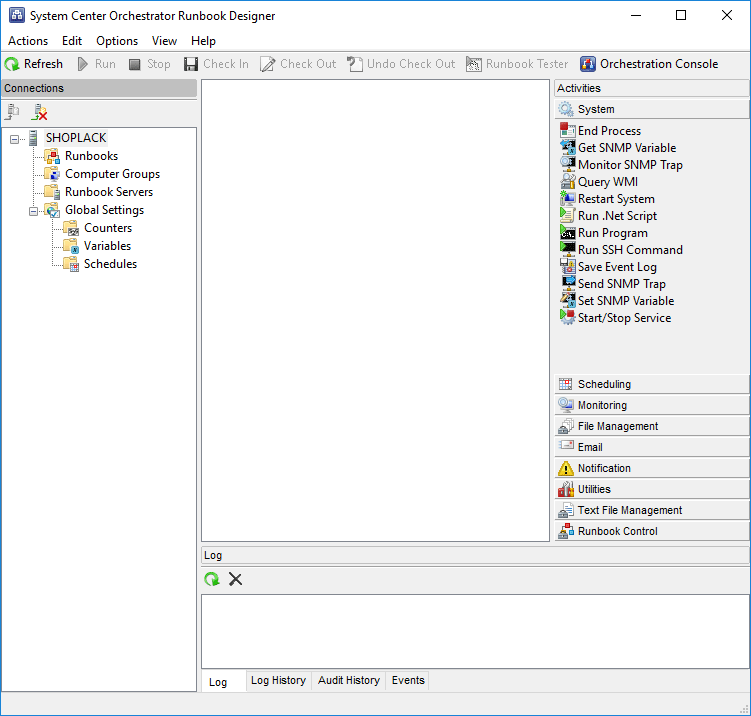Select the Variables folder
The height and width of the screenshot is (716, 751).
click(107, 246)
